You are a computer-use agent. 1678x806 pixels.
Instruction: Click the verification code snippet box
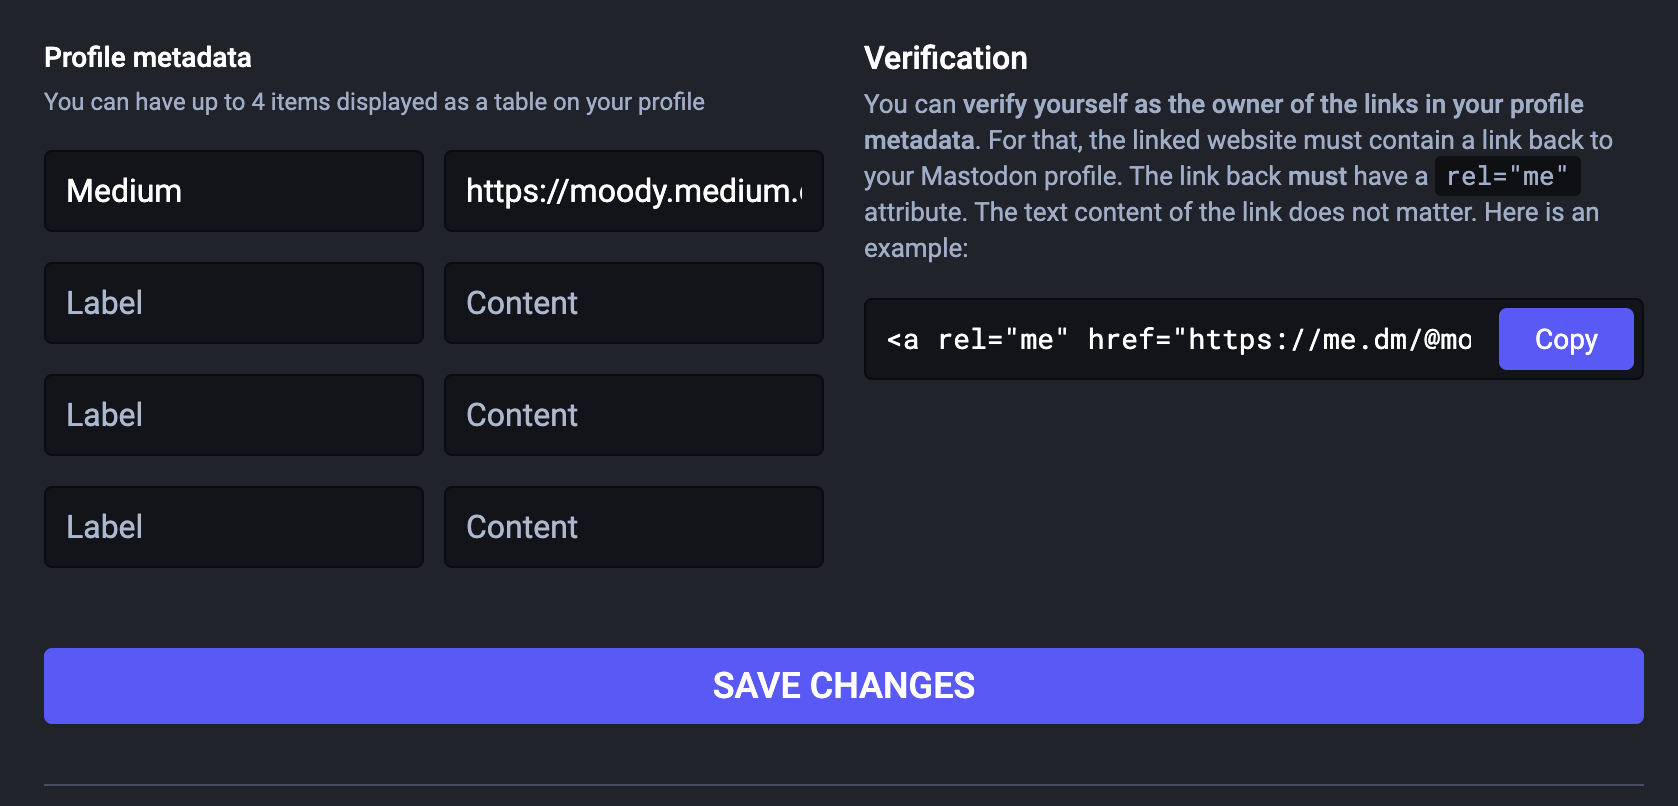coord(1180,340)
